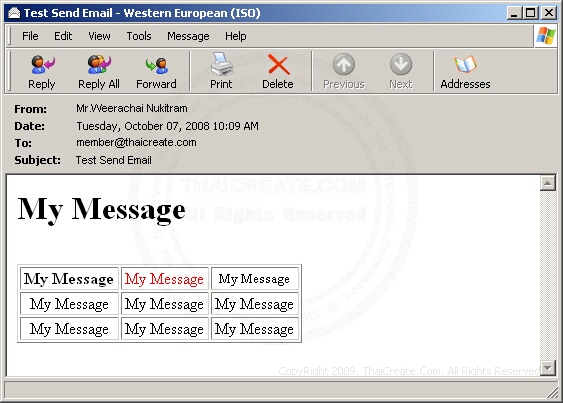This screenshot has width=563, height=403.
Task: Open the Edit menu
Action: coord(63,36)
